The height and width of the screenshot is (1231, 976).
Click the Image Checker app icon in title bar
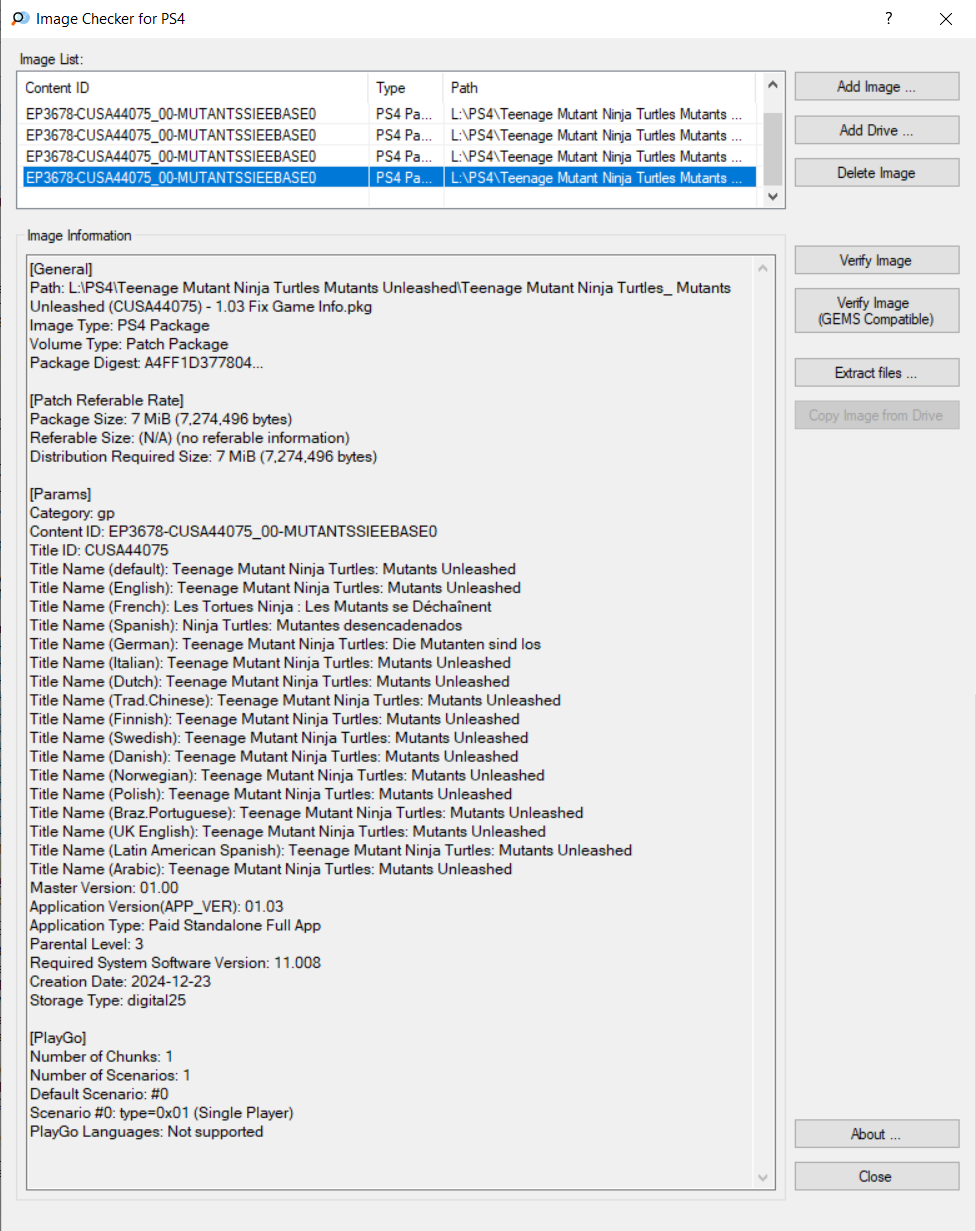pos(19,18)
